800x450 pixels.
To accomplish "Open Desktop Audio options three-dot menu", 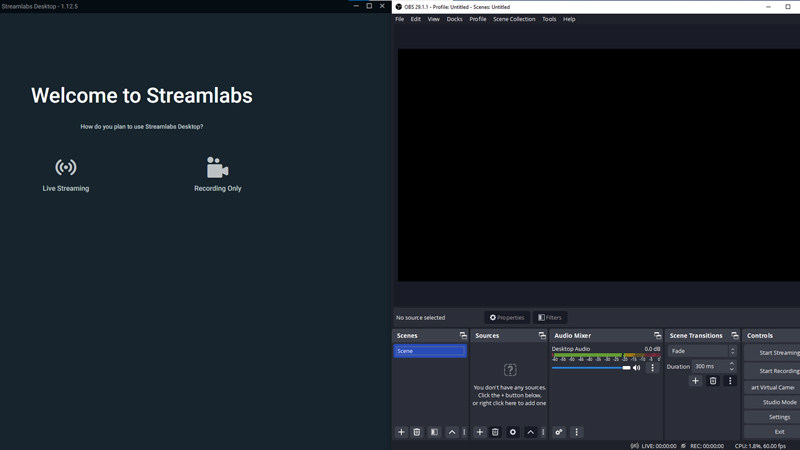I will click(652, 367).
